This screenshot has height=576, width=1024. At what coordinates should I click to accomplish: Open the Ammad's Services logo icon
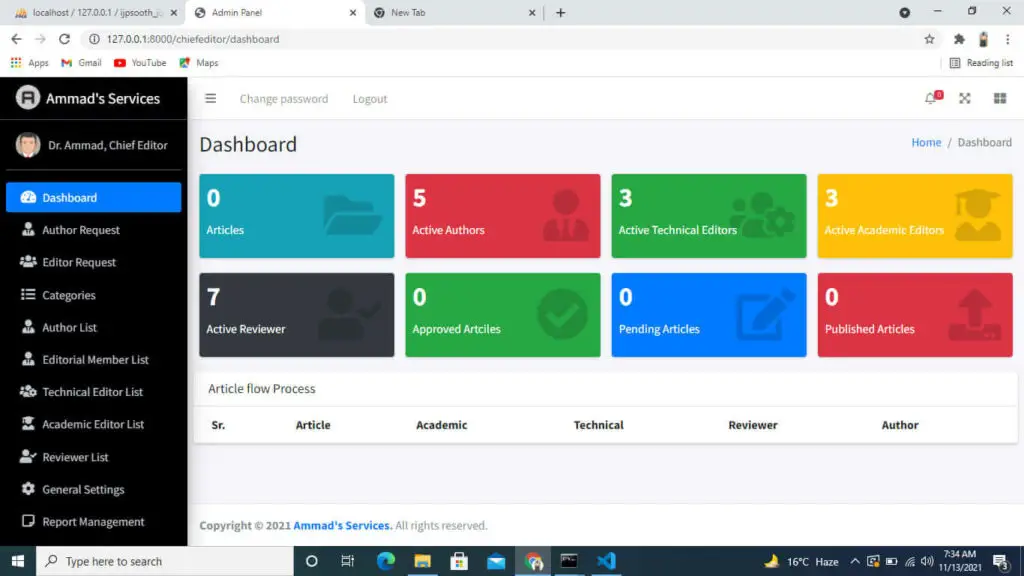pos(27,97)
